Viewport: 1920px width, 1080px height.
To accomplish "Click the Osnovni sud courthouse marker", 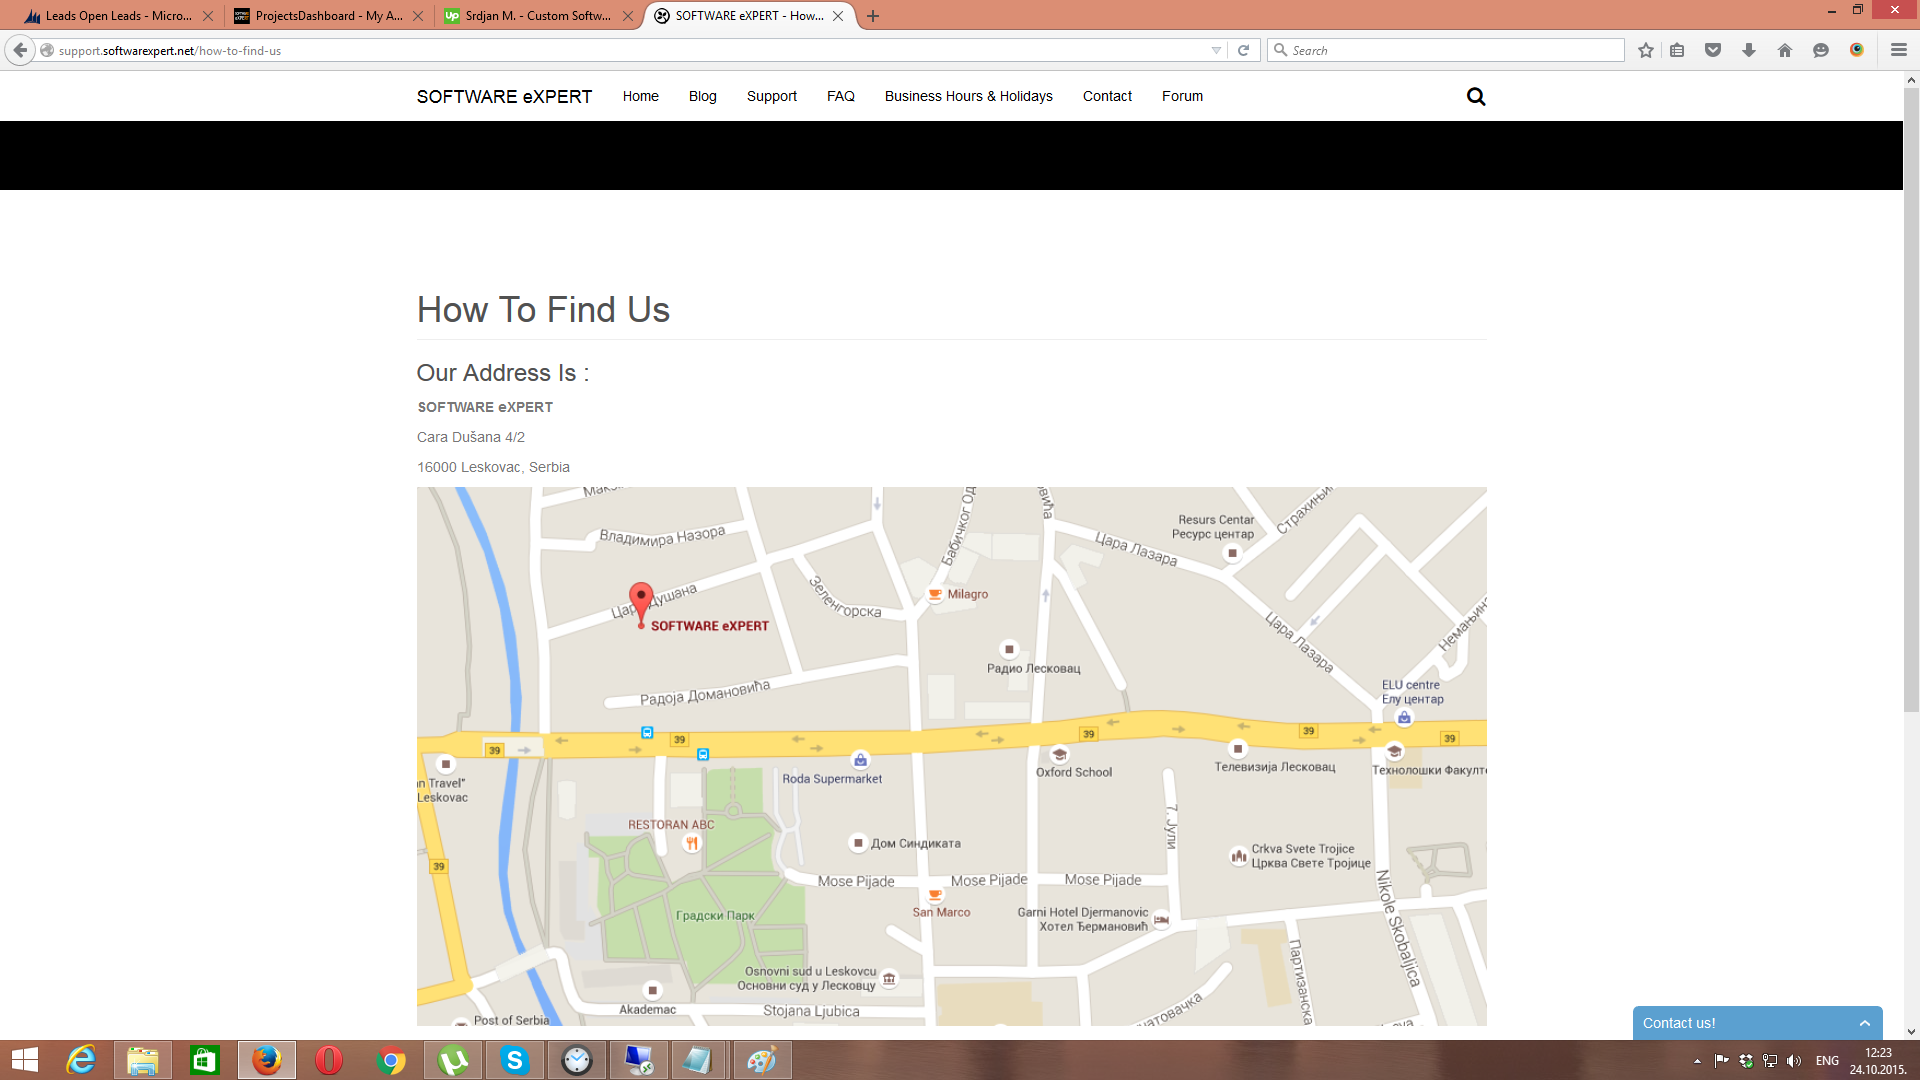I will [x=889, y=979].
